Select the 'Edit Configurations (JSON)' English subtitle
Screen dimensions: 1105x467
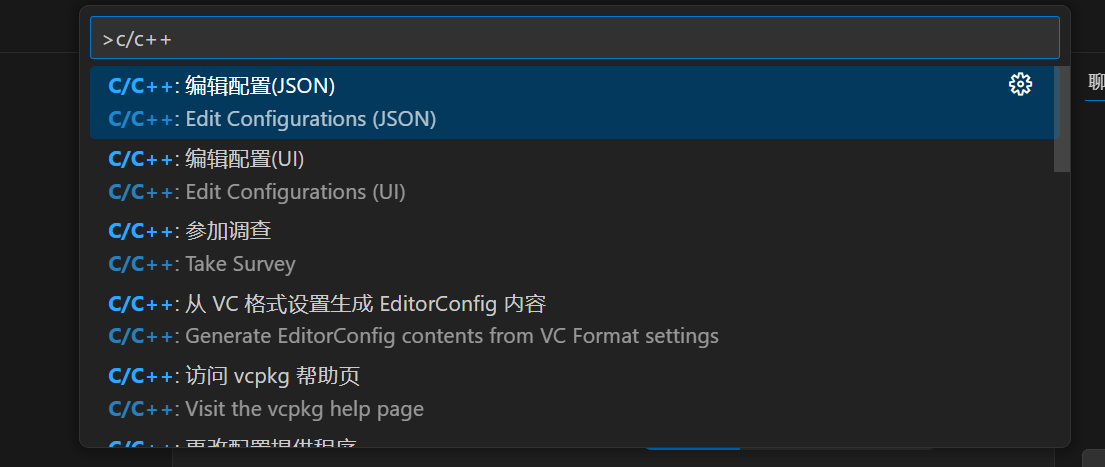click(311, 119)
